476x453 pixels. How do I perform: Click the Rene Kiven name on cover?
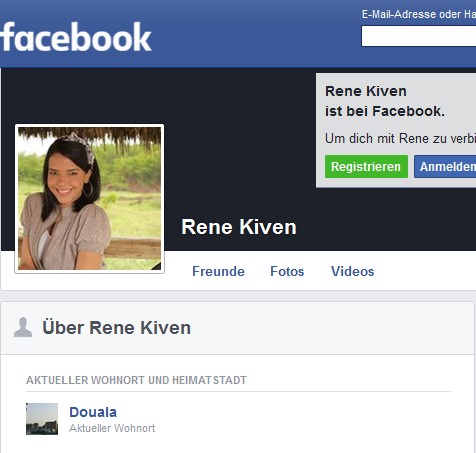[x=239, y=227]
